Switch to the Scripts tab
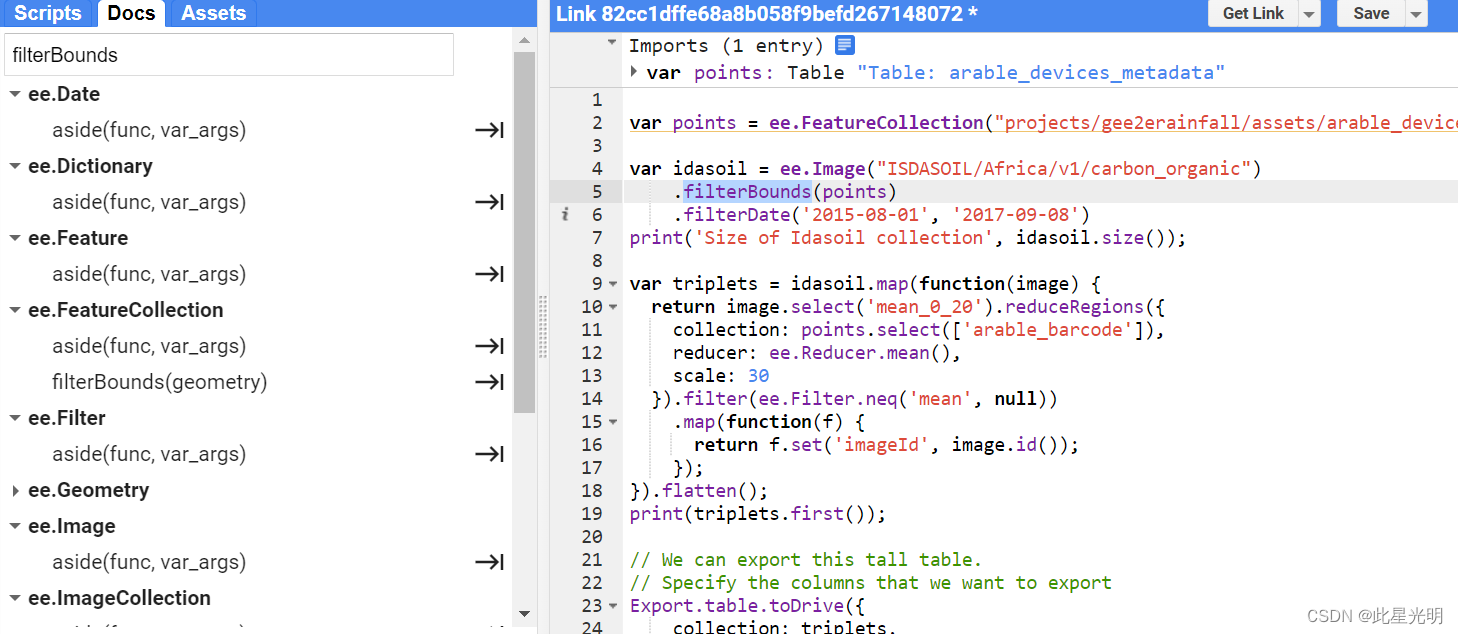The height and width of the screenshot is (634, 1458). click(48, 13)
